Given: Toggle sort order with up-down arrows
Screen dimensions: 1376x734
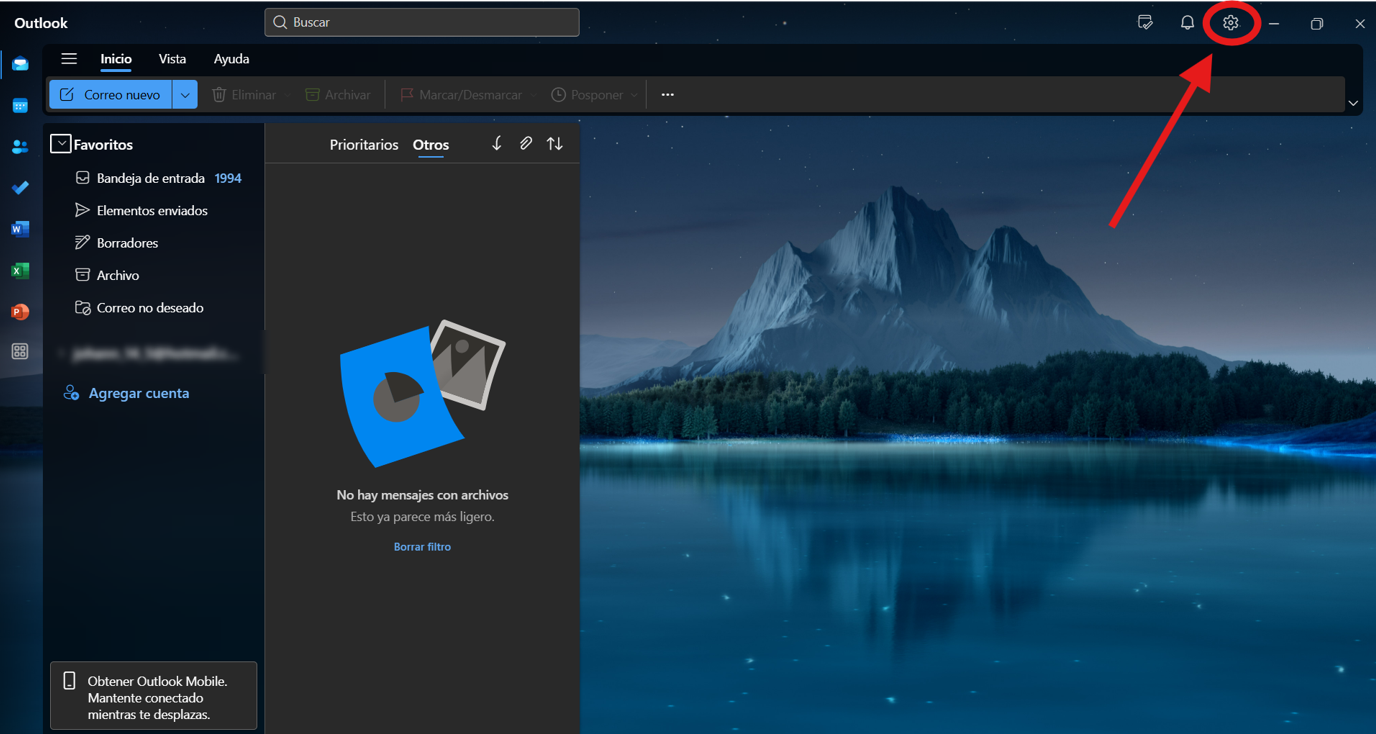Looking at the screenshot, I should pyautogui.click(x=555, y=144).
